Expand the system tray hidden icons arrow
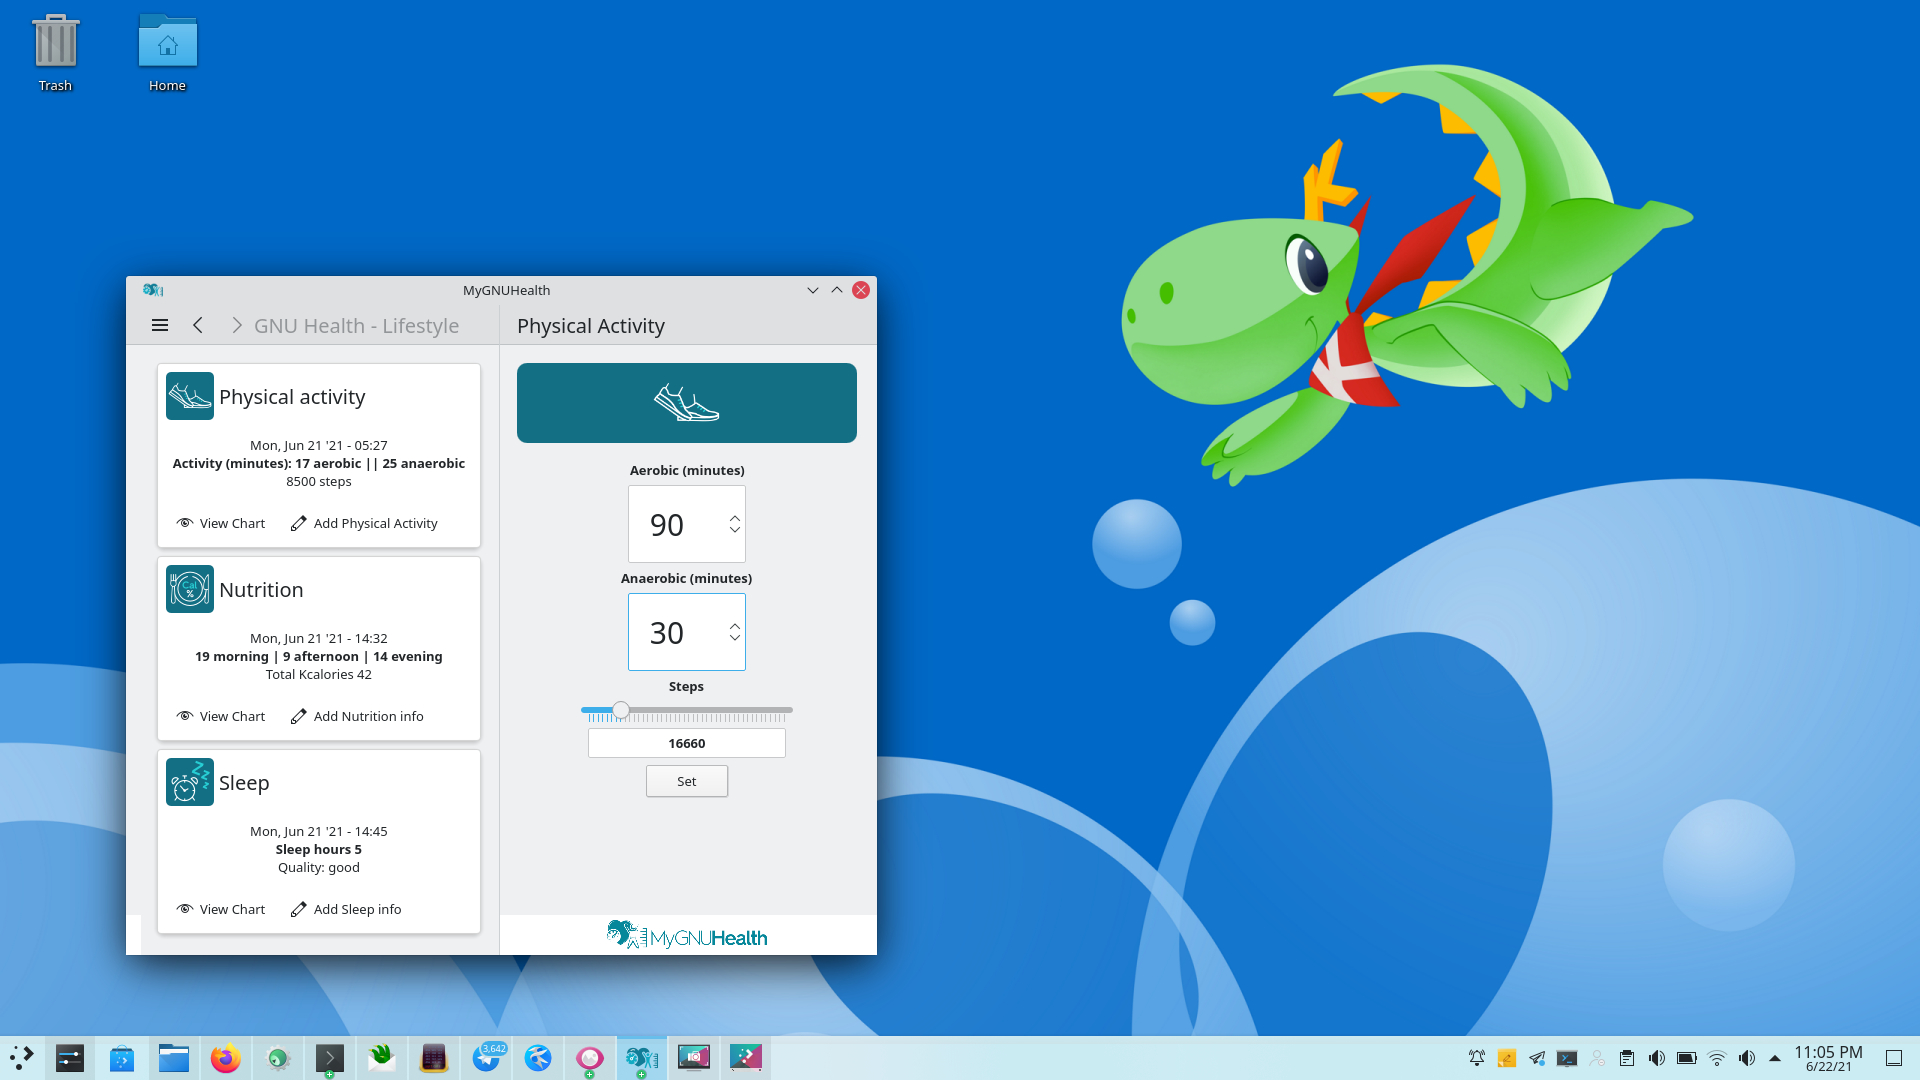The width and height of the screenshot is (1920, 1080). coord(1775,1058)
